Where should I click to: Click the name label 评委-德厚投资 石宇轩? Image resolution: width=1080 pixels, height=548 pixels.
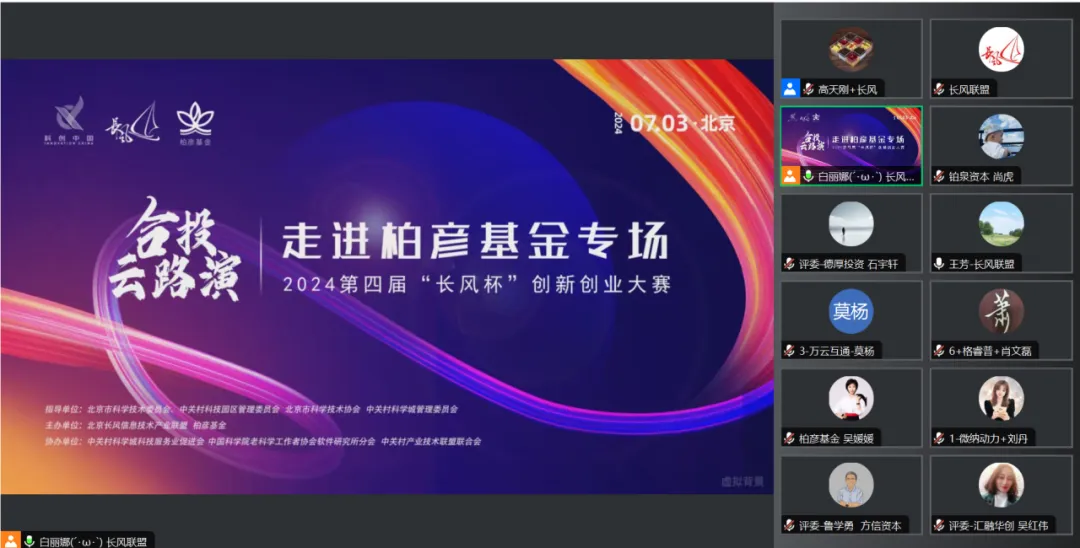pos(849,264)
